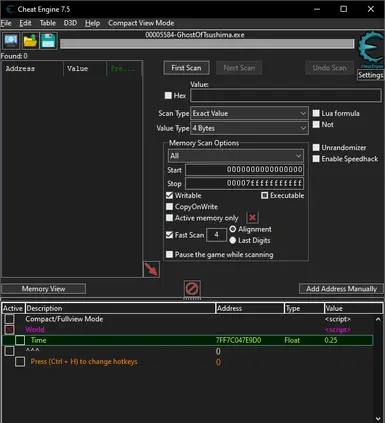Uncheck the Writable checkbox

pos(169,195)
